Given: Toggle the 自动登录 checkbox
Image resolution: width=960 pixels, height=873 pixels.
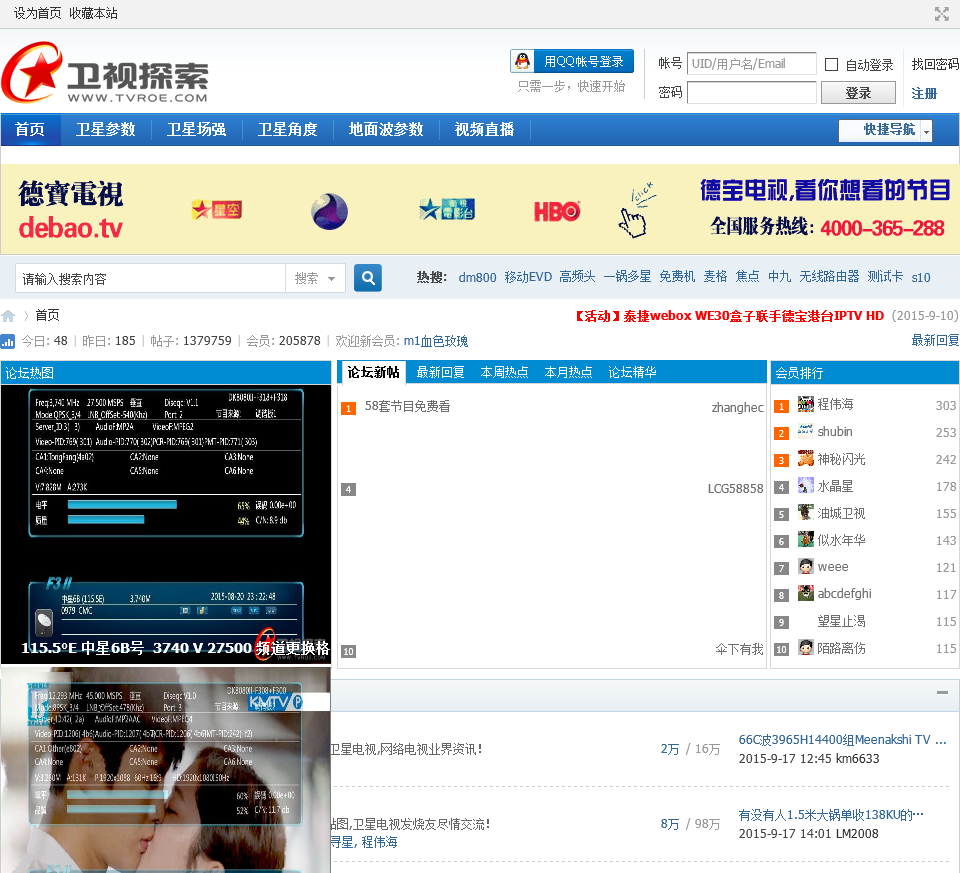Looking at the screenshot, I should (x=831, y=64).
